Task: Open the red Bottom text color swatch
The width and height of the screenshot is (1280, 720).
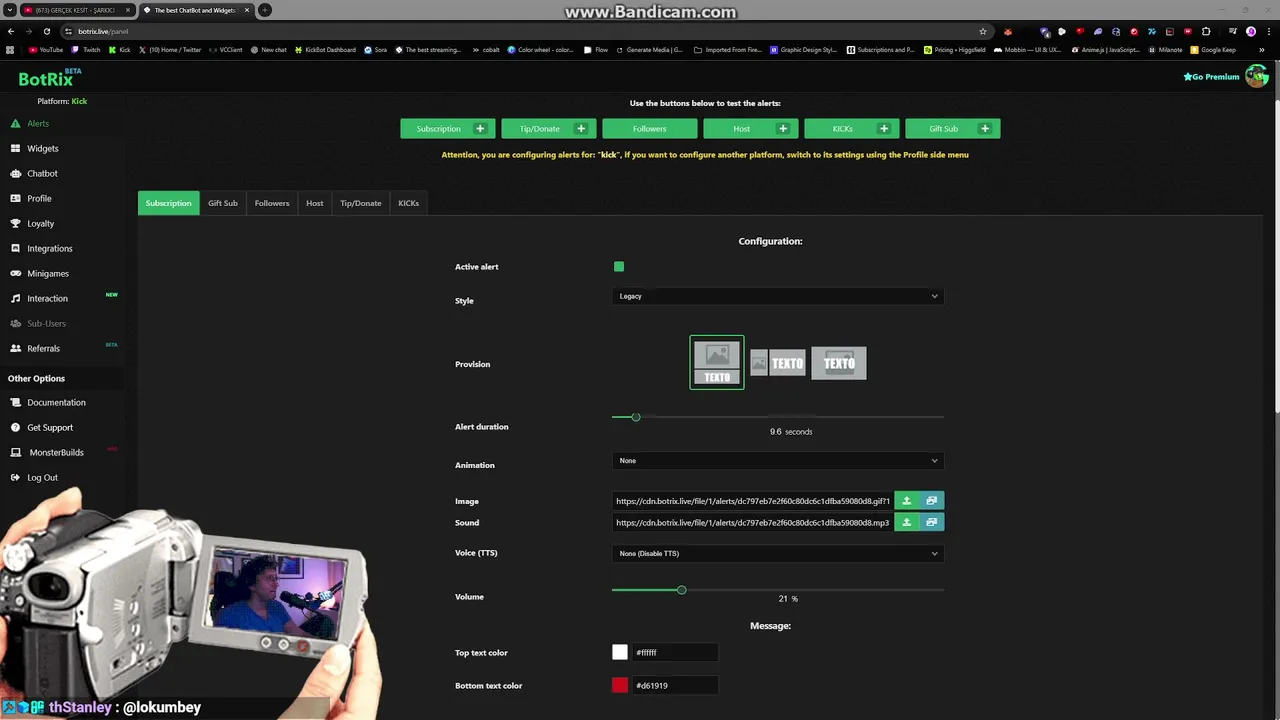Action: (620, 685)
